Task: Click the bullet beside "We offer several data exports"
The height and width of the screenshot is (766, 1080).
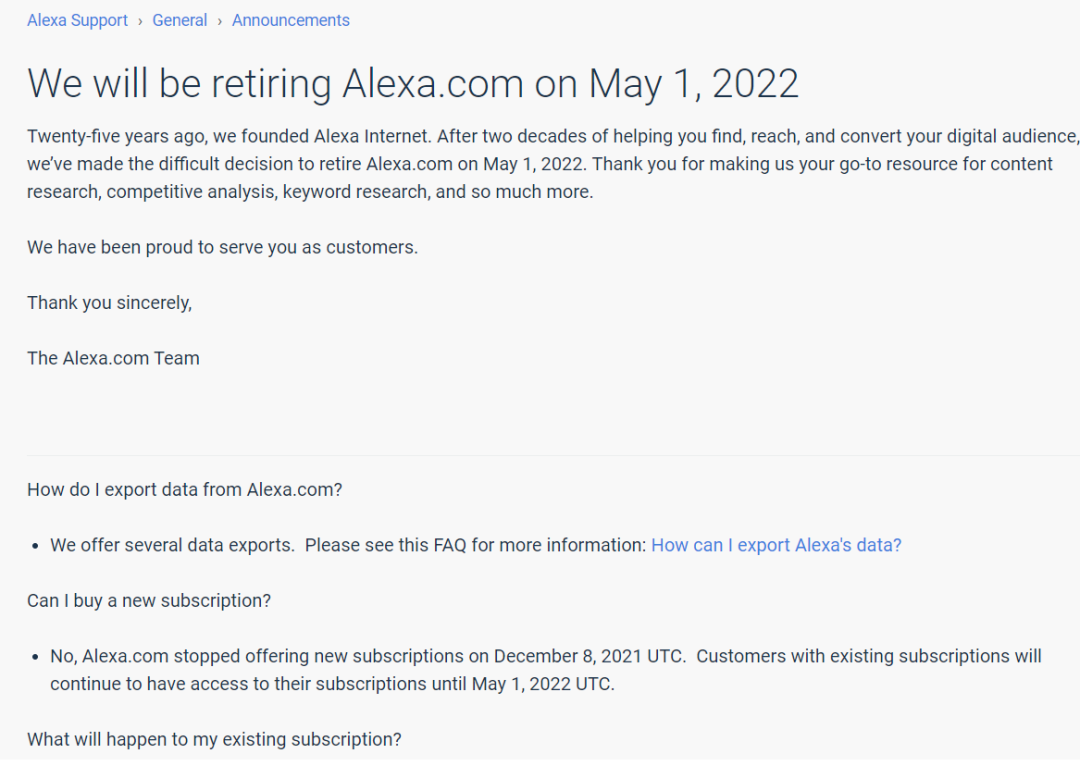Action: coord(36,546)
